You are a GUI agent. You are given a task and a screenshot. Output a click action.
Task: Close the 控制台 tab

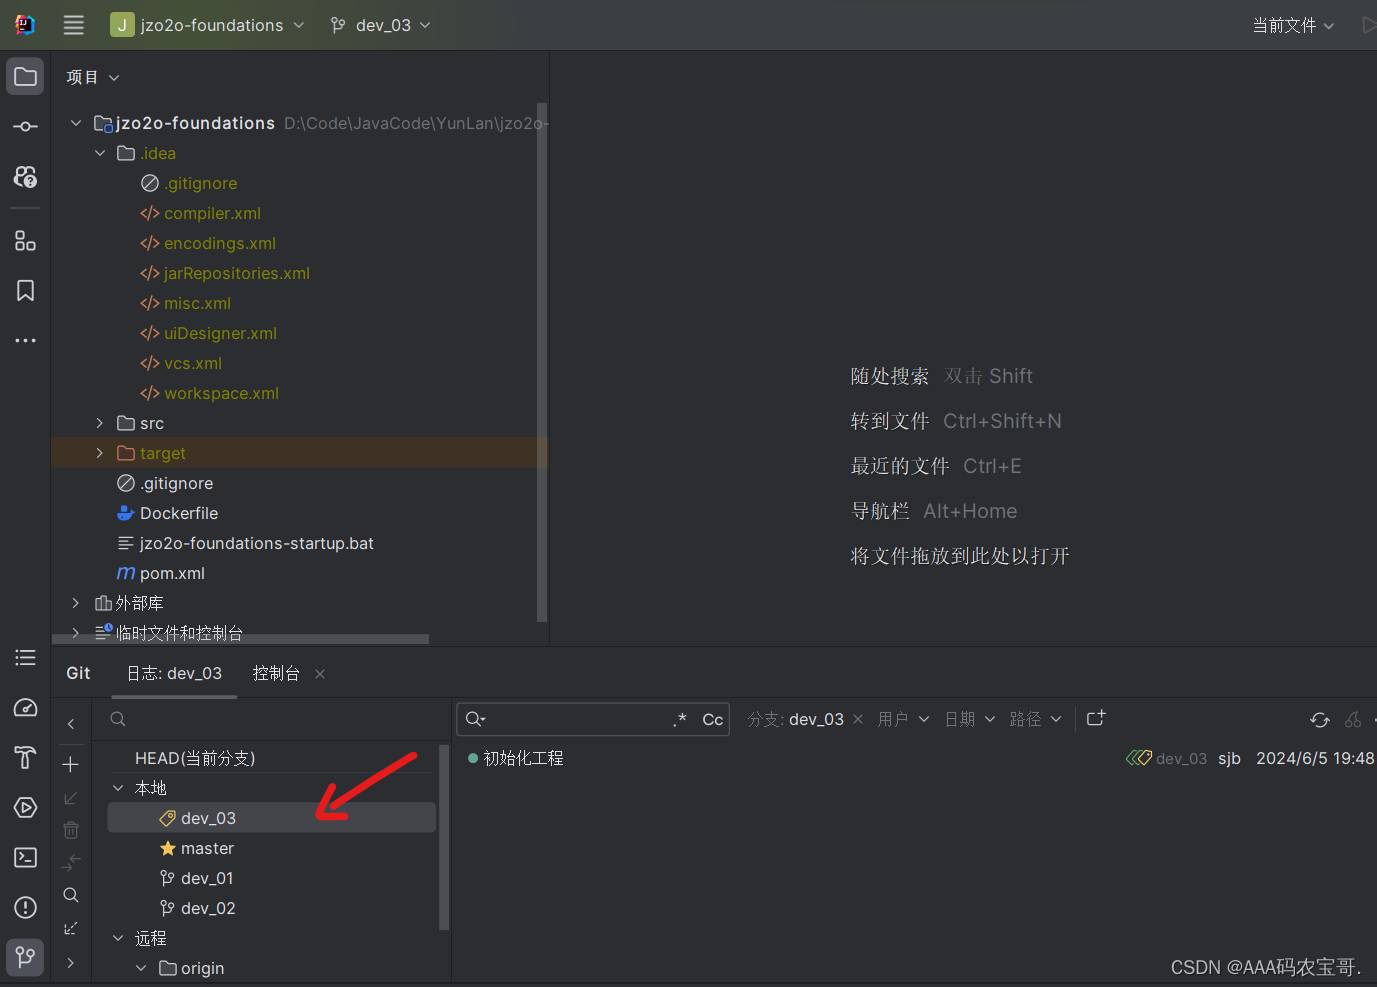pos(320,674)
